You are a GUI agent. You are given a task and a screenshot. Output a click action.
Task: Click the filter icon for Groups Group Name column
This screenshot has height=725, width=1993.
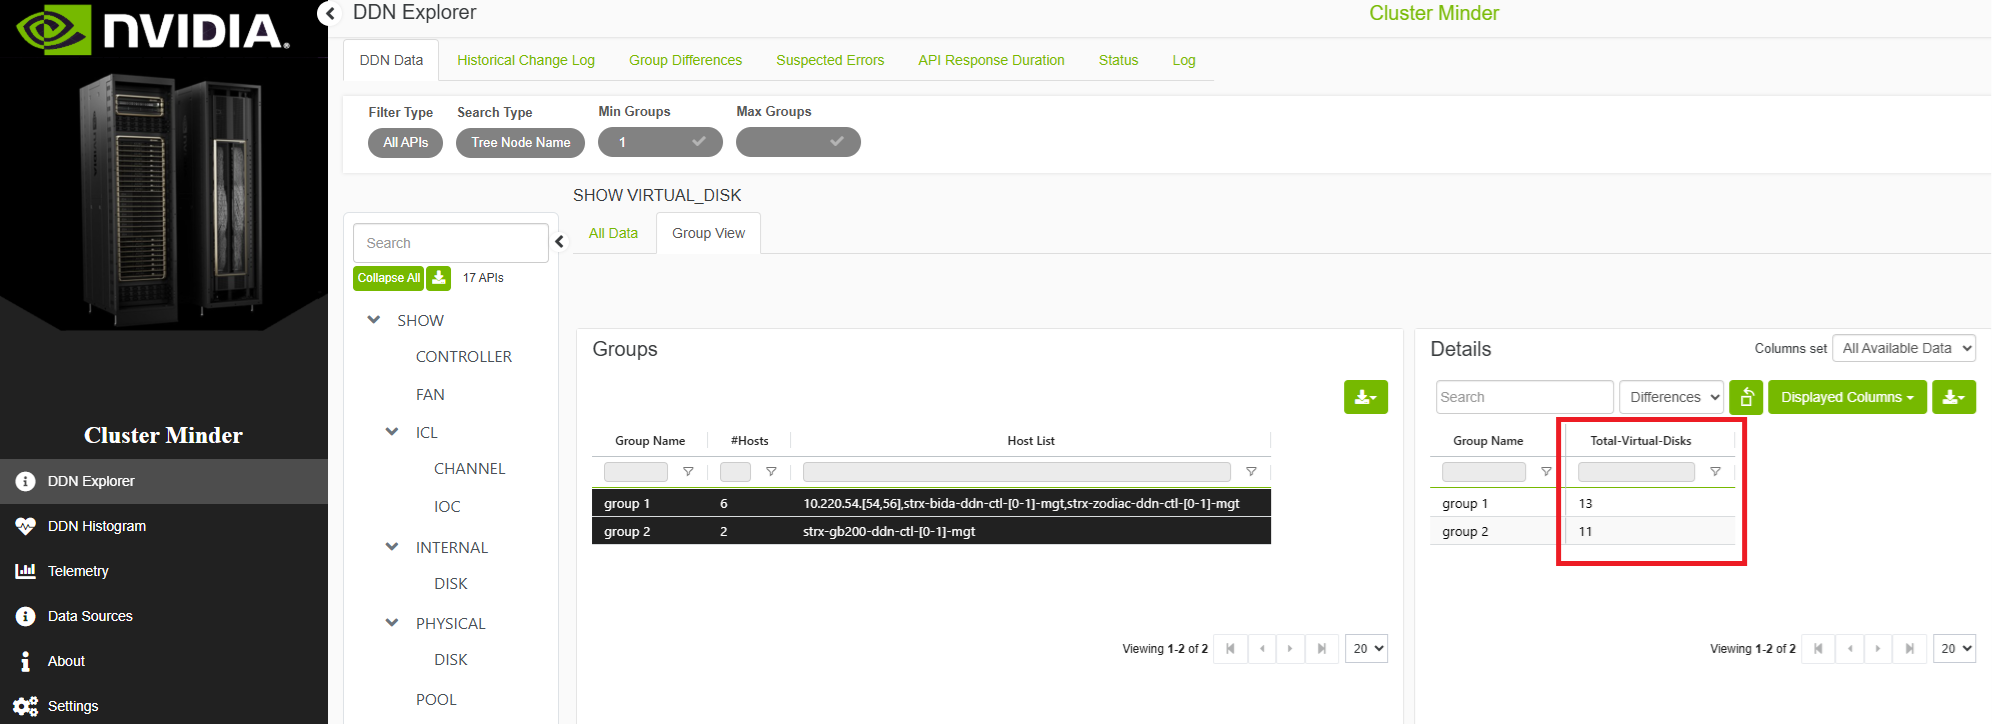pyautogui.click(x=688, y=472)
